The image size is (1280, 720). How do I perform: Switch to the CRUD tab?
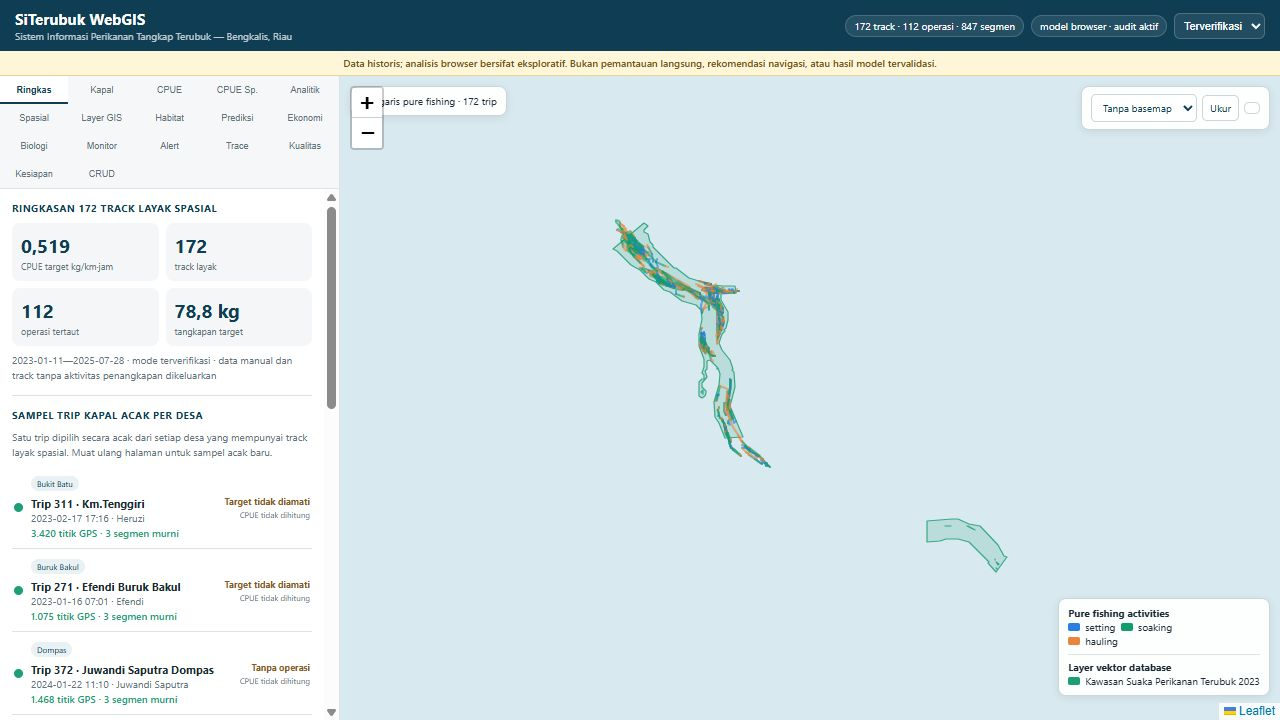coord(102,174)
